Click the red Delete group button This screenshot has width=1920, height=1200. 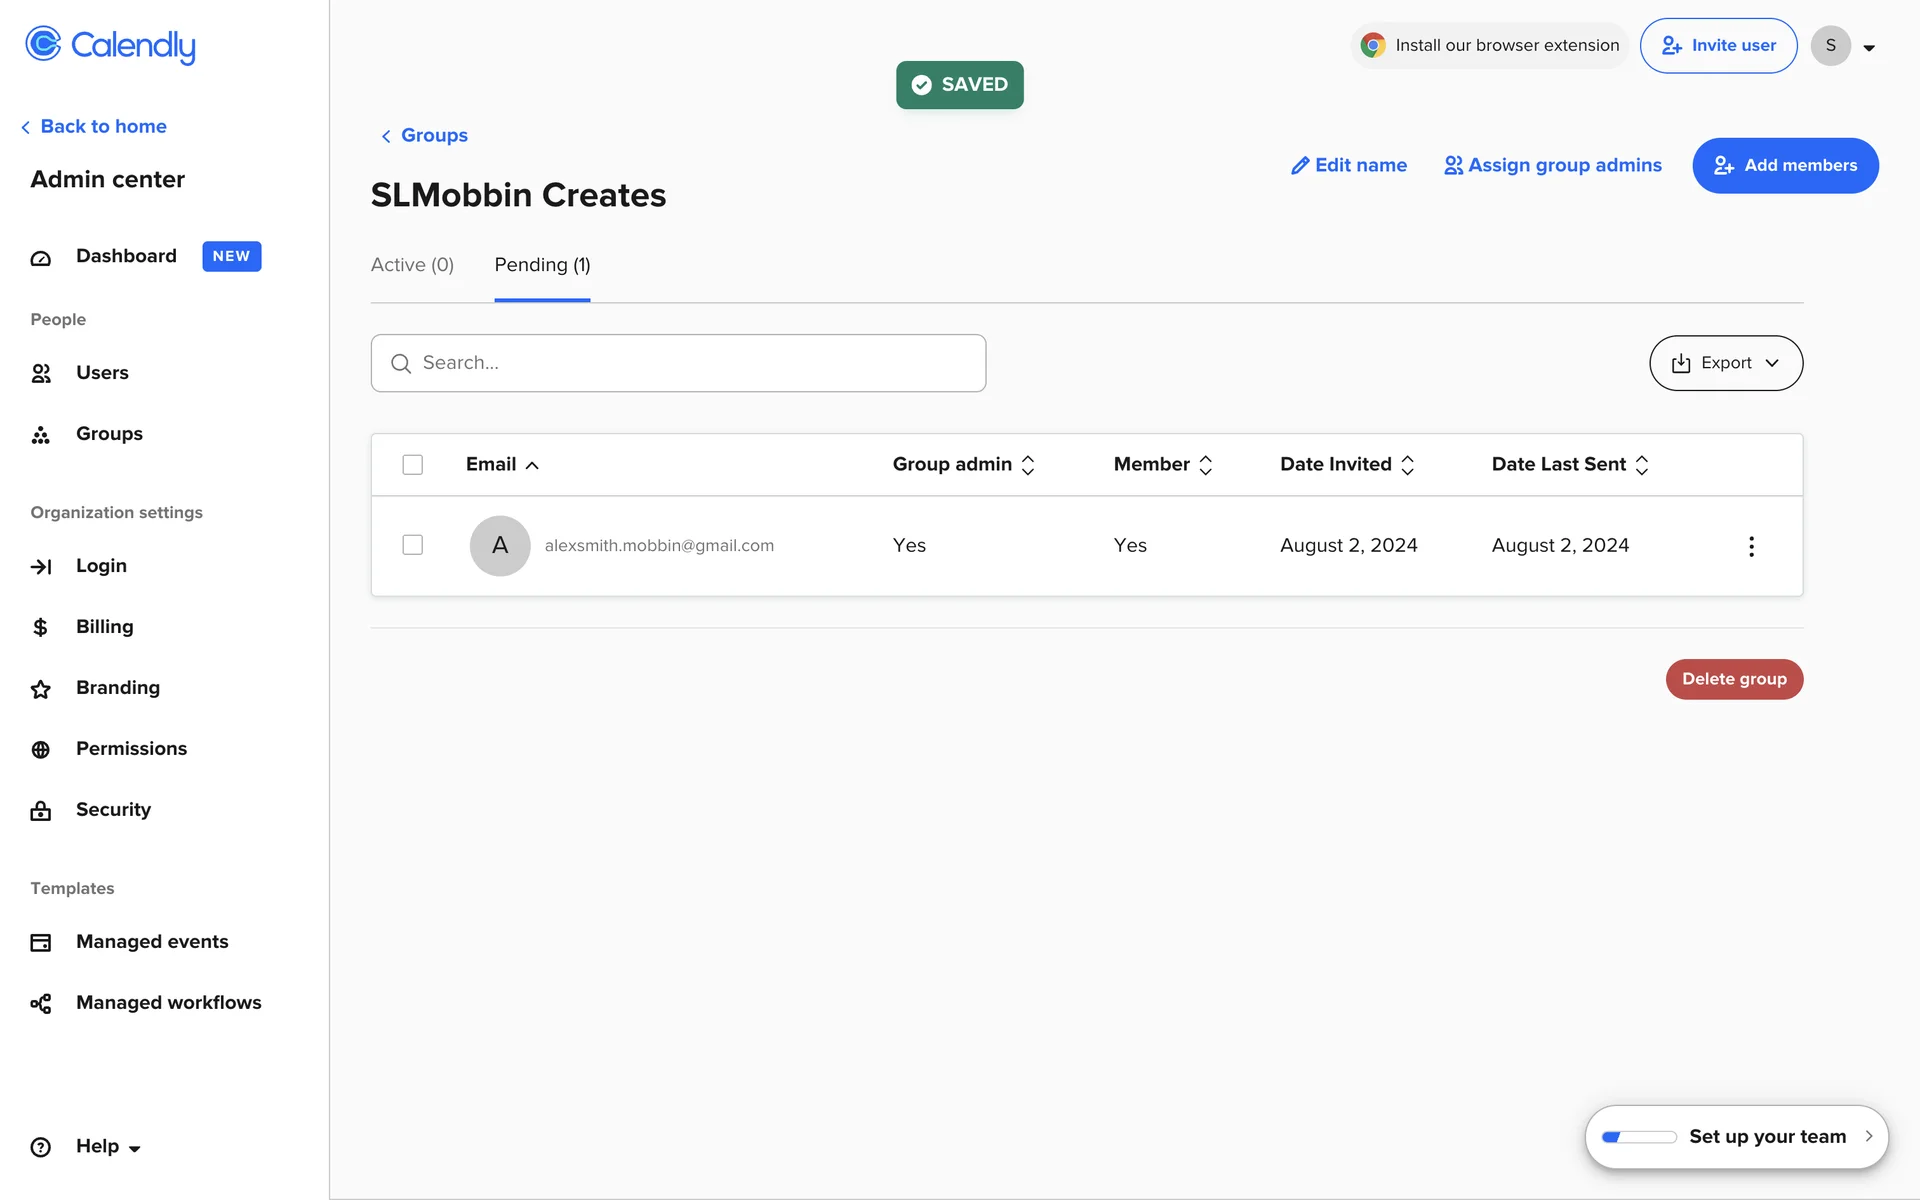[1733, 679]
